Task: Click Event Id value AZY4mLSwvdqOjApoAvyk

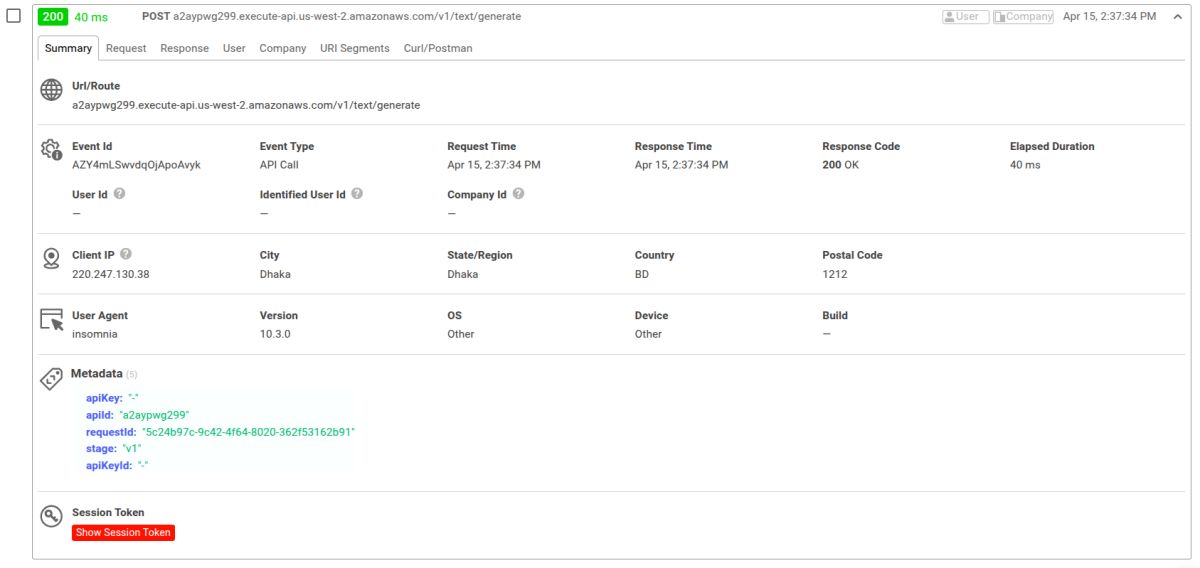Action: point(136,165)
